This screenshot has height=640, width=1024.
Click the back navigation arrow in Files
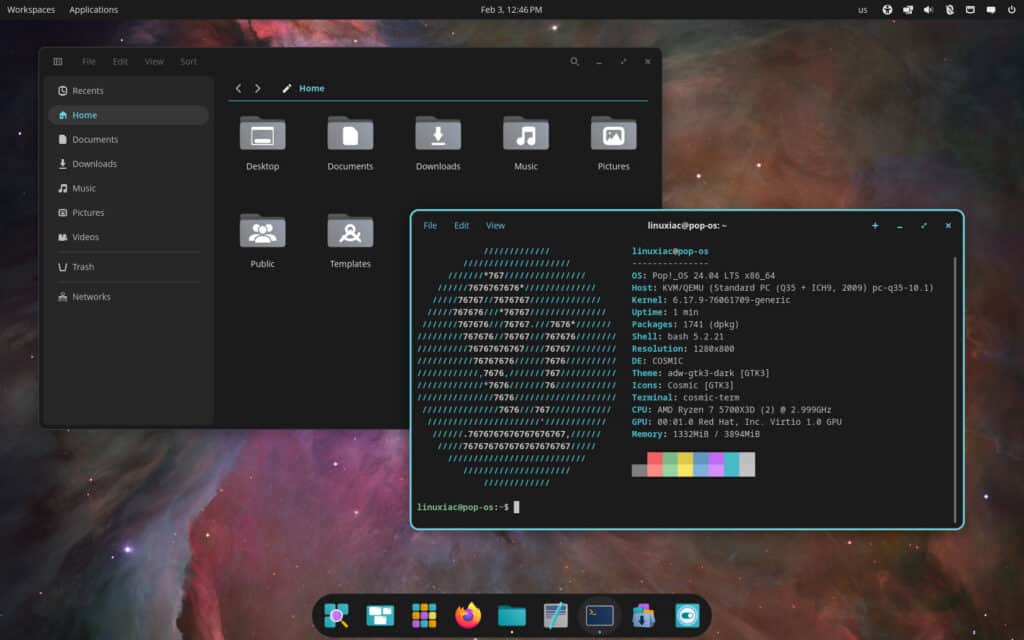coord(238,88)
